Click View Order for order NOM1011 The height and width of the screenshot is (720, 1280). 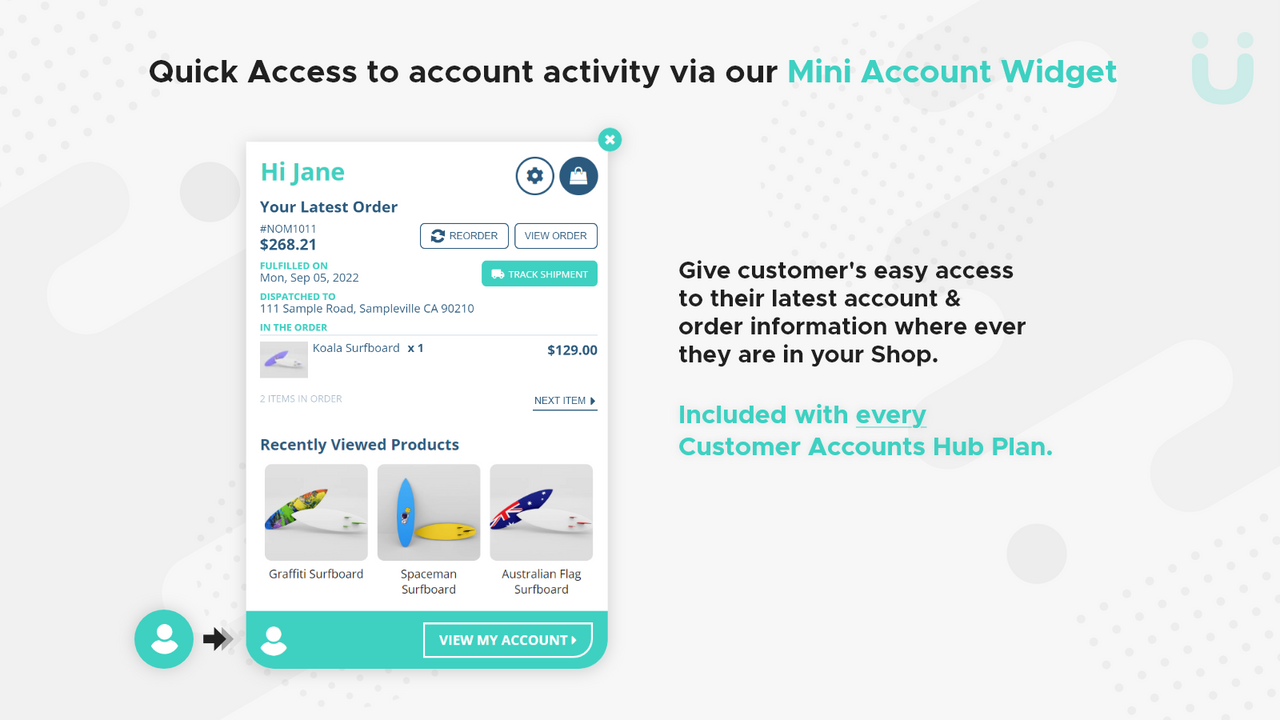pyautogui.click(x=555, y=236)
